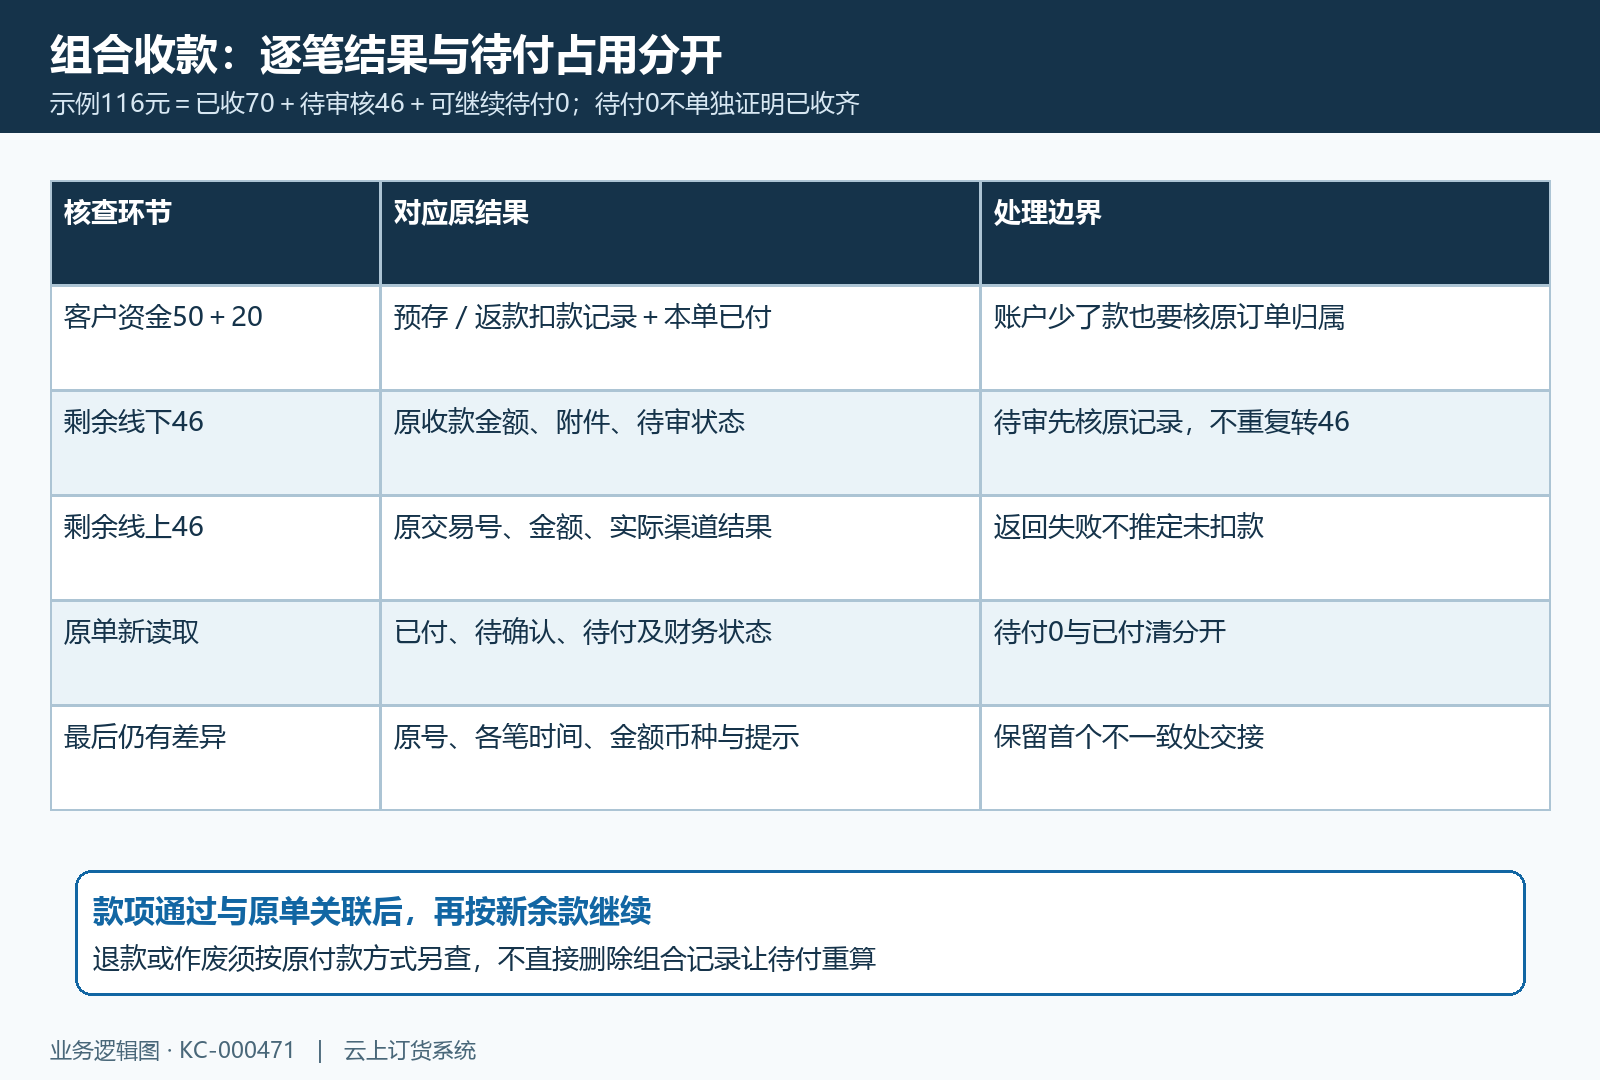Click the cell 保留首个不一致处交接
1600x1080 pixels.
coord(1265,758)
